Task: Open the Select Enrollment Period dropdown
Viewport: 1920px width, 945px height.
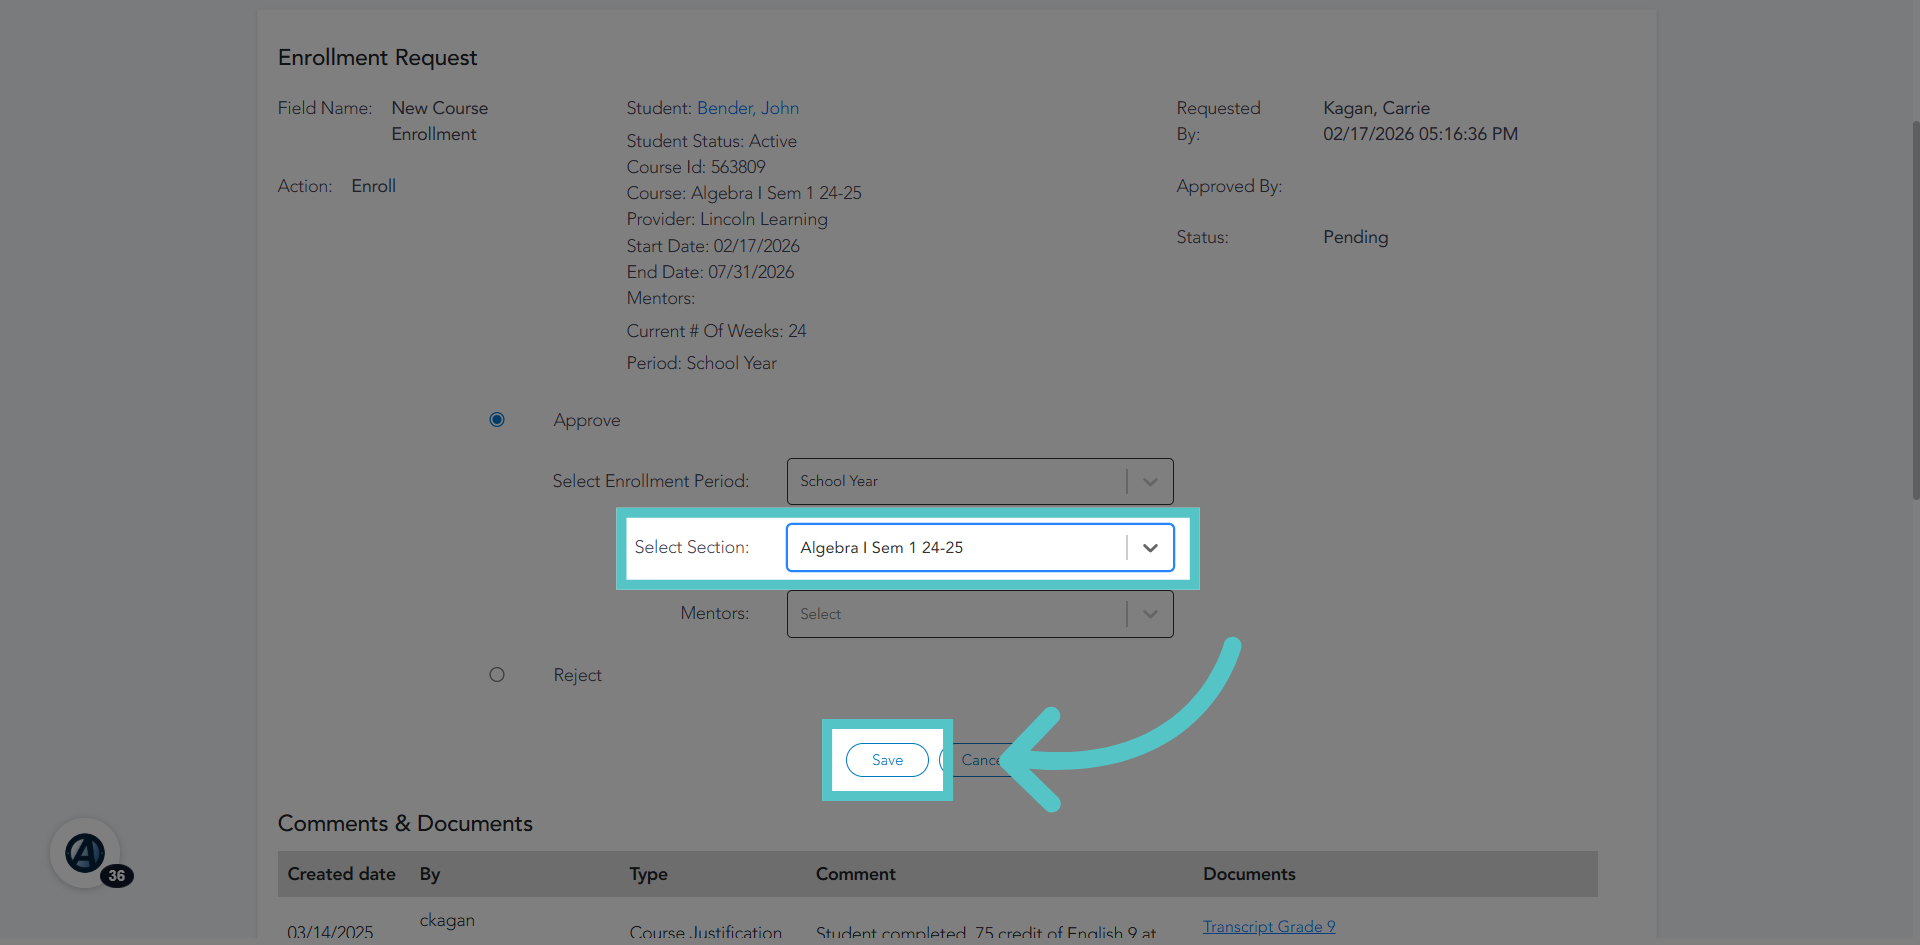Action: click(980, 481)
